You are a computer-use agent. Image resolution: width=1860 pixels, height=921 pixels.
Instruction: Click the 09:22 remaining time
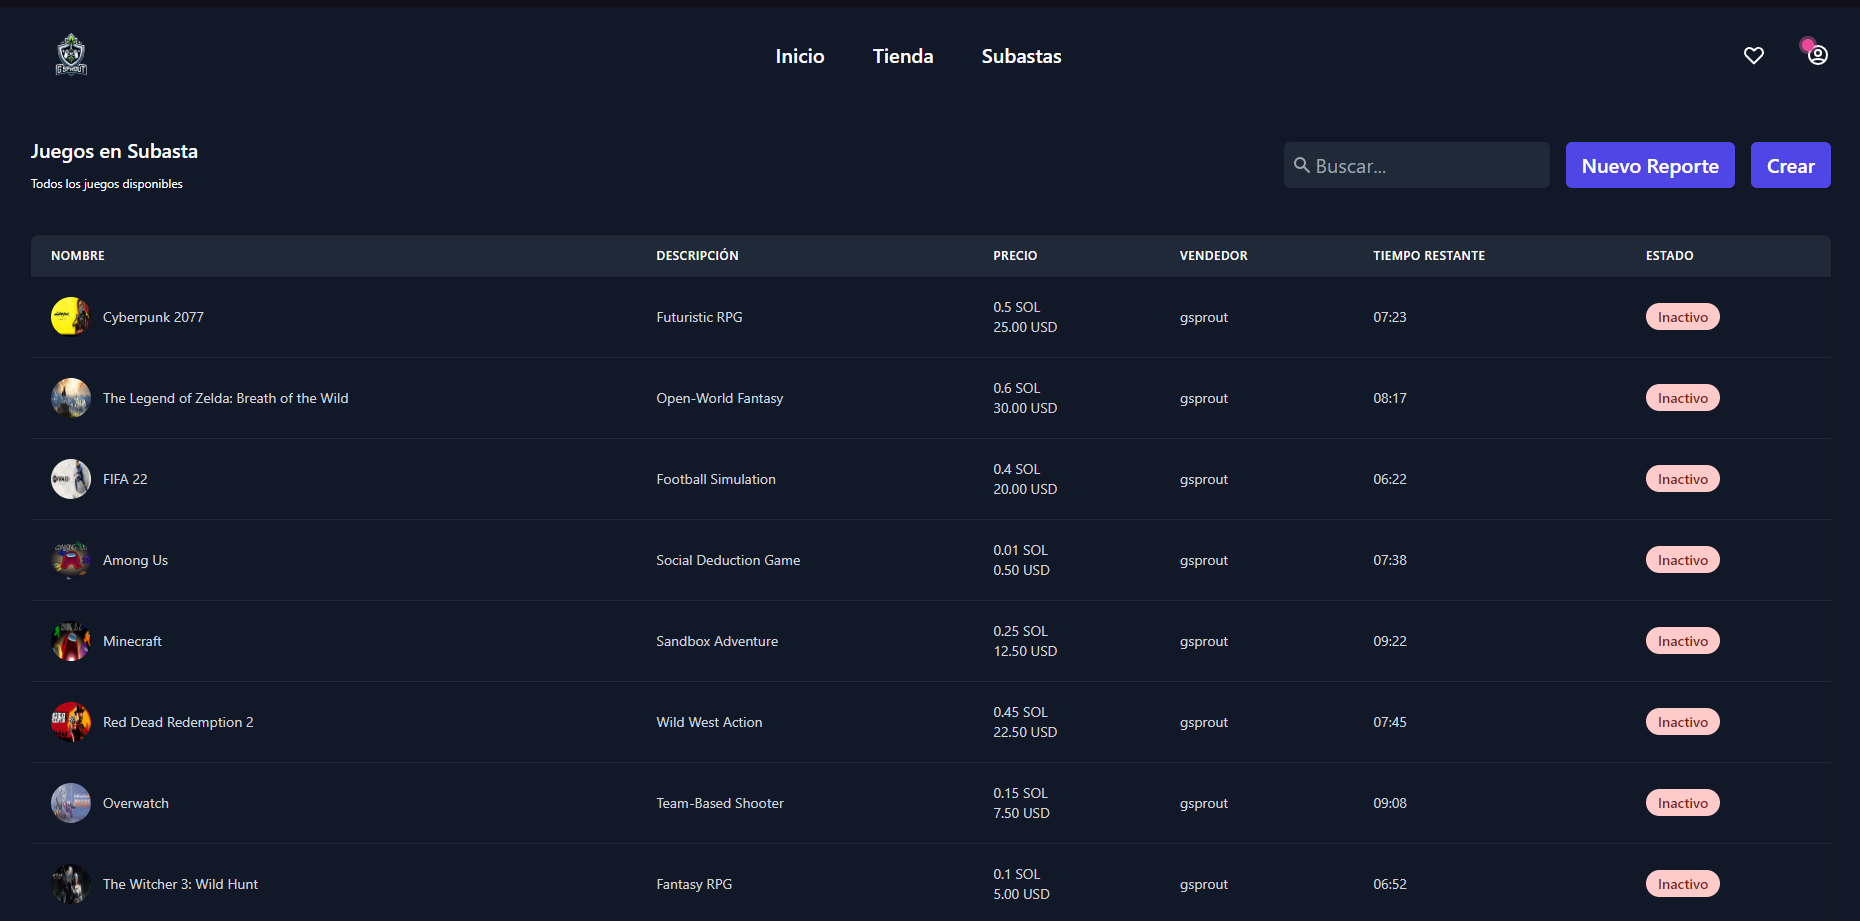click(x=1390, y=641)
